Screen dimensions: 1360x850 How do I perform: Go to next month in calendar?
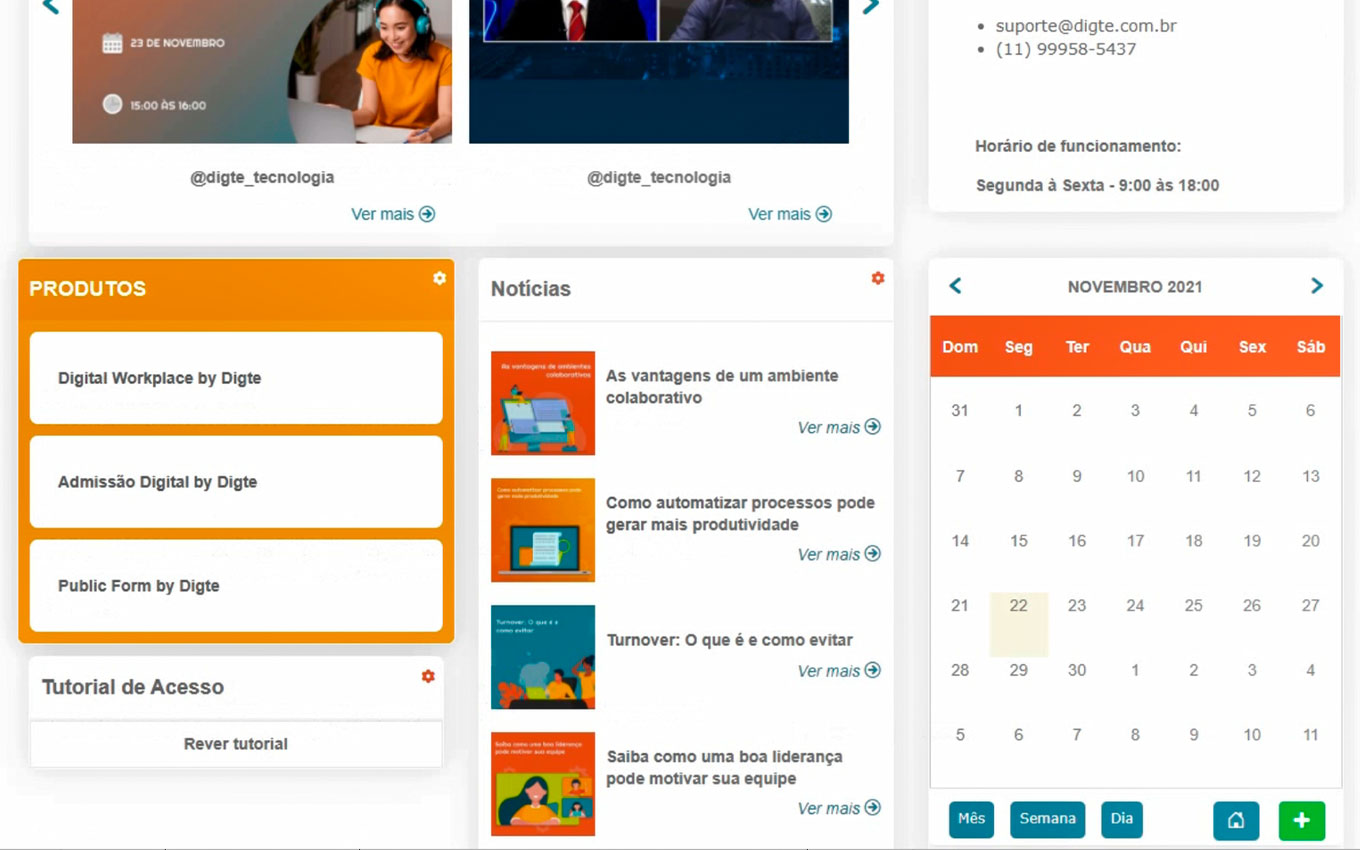click(1317, 286)
